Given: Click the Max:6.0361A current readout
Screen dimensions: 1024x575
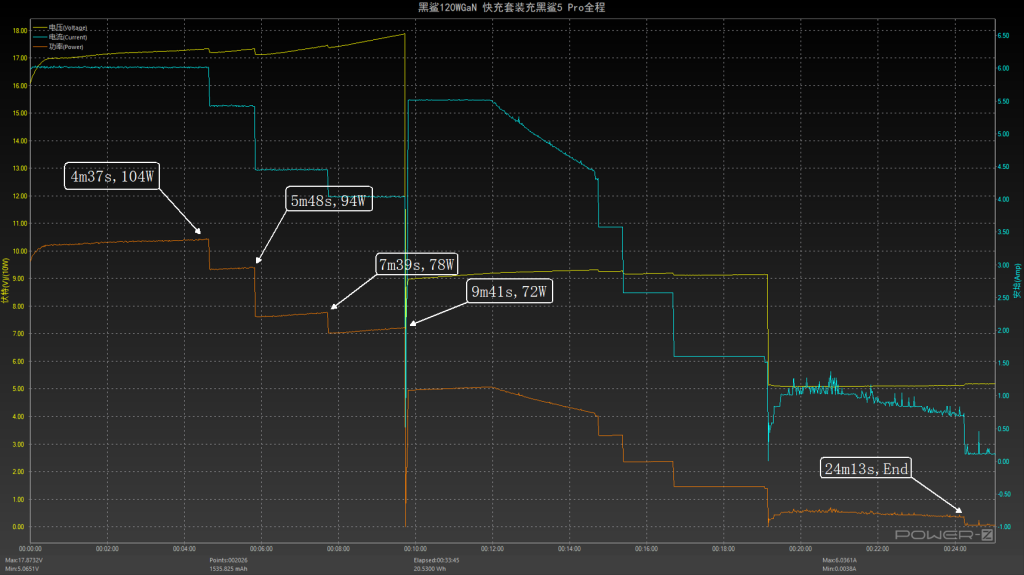Looking at the screenshot, I should click(840, 560).
